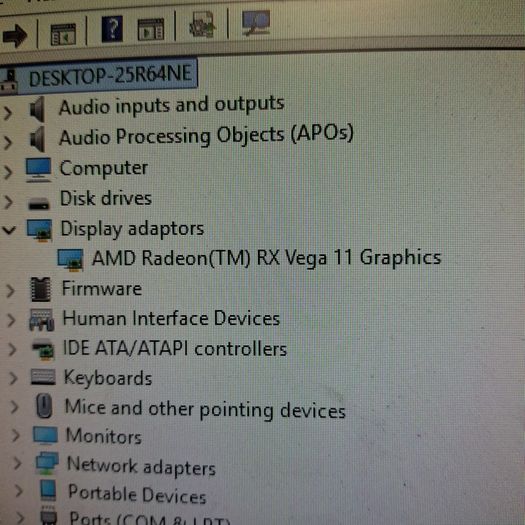Click speaker icon for Audio inputs and outputs
This screenshot has height=525, width=525.
coord(37,109)
